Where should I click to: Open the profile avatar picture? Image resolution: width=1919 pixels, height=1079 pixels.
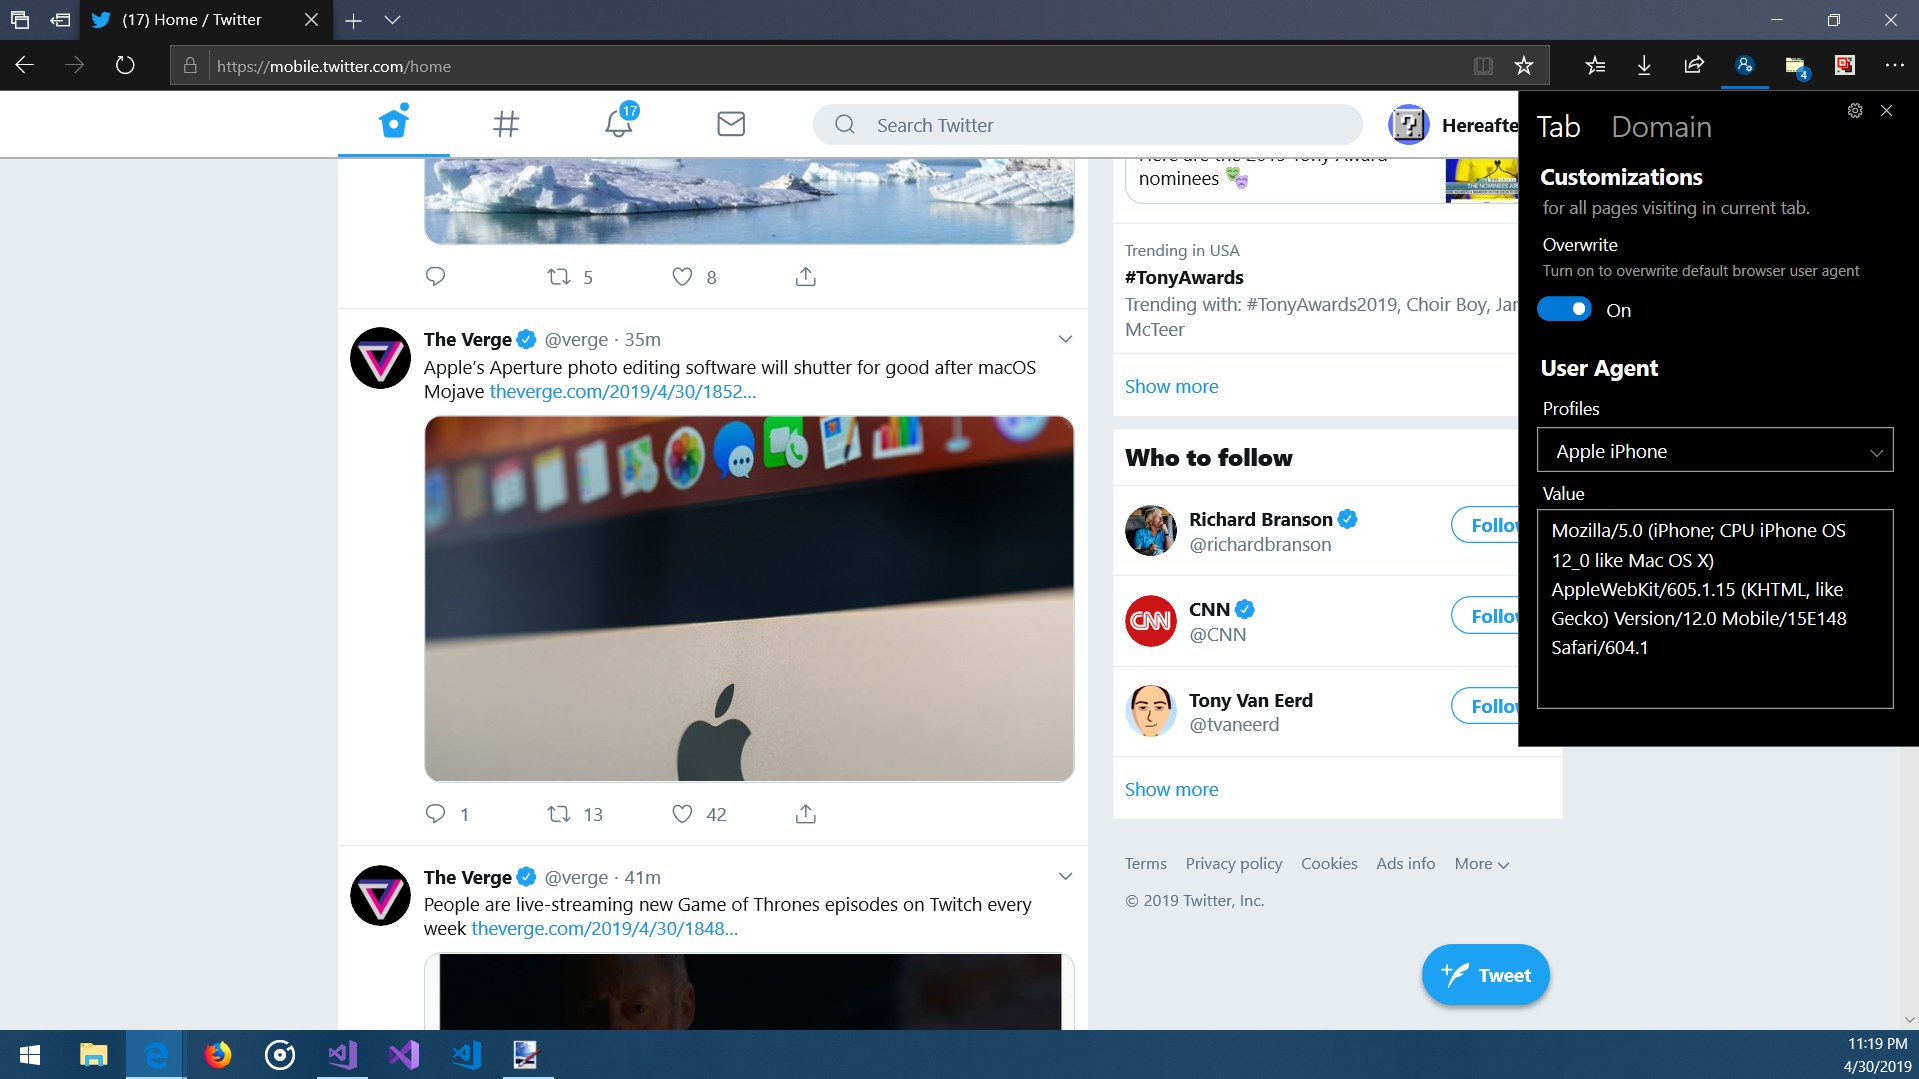click(1408, 125)
